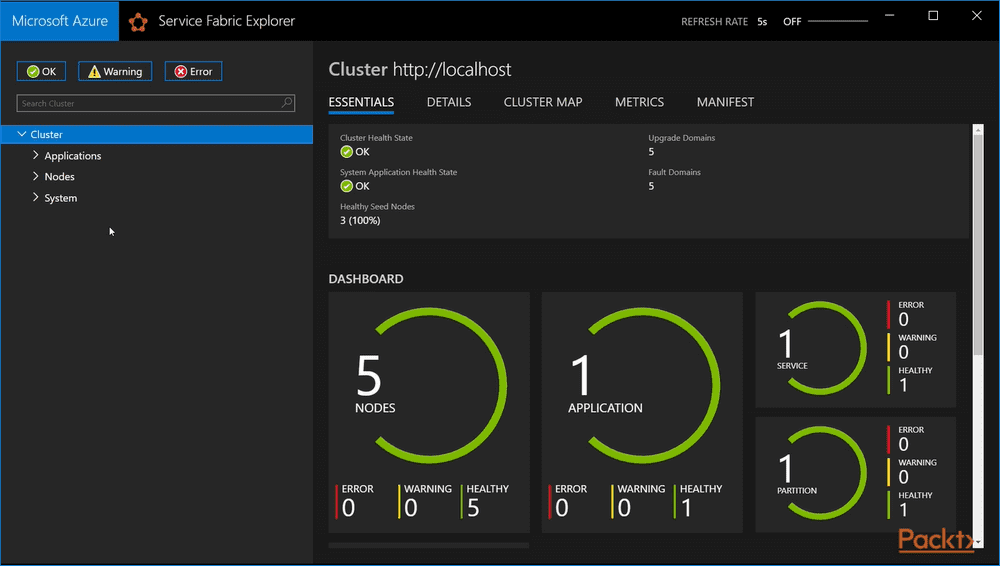The width and height of the screenshot is (1000, 566).
Task: Click the OFF refresh rate label
Action: [x=792, y=22]
